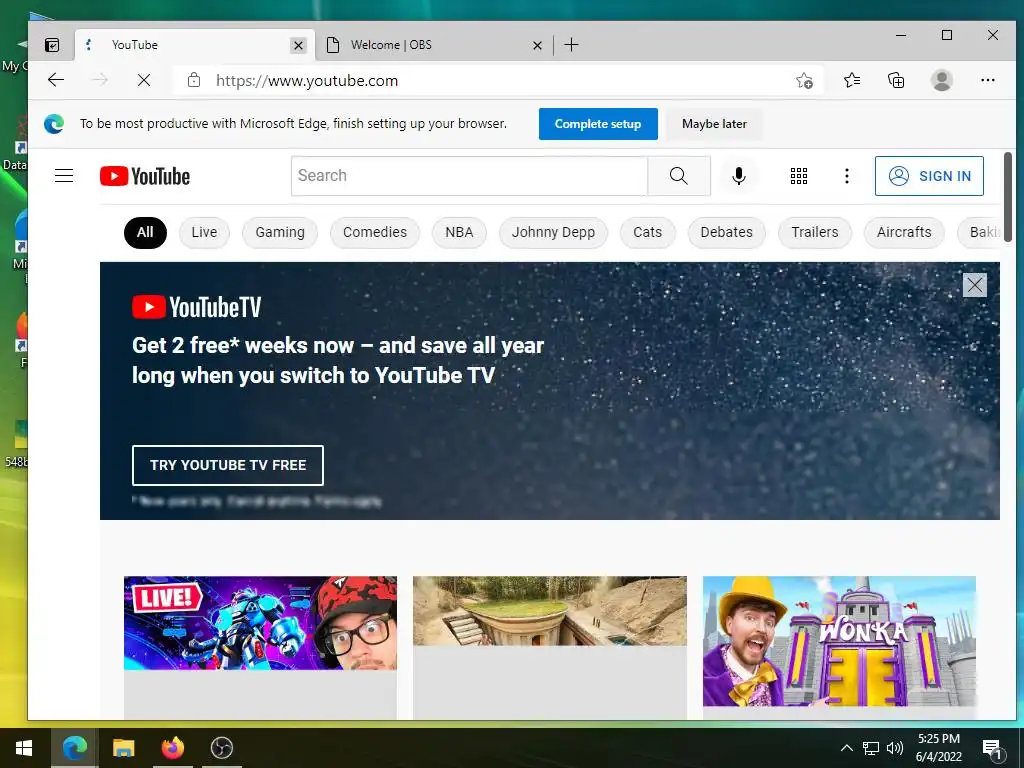The image size is (1024, 768).
Task: Click the Complete setup button
Action: 598,124
